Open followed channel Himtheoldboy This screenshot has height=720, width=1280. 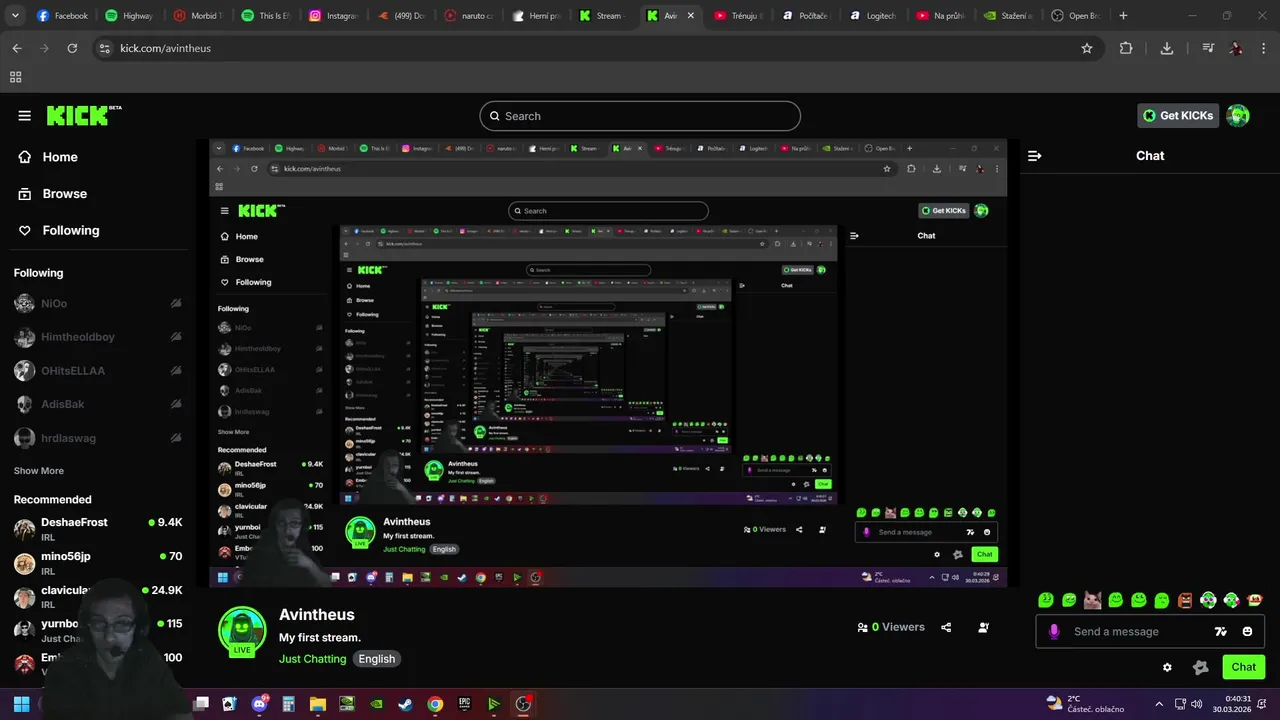pyautogui.click(x=98, y=337)
